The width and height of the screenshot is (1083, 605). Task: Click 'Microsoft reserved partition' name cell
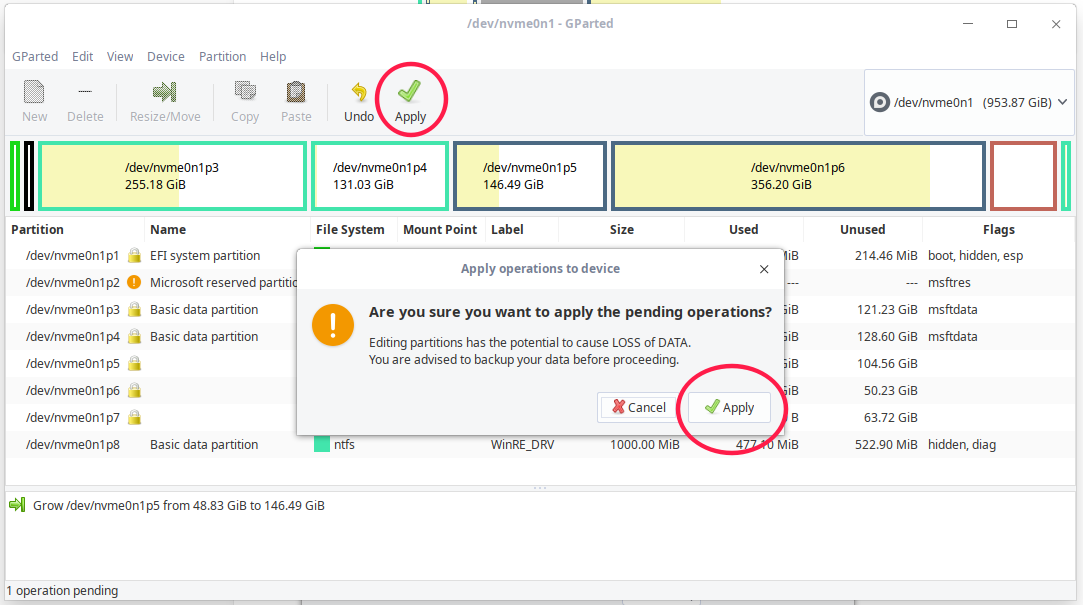(x=223, y=282)
